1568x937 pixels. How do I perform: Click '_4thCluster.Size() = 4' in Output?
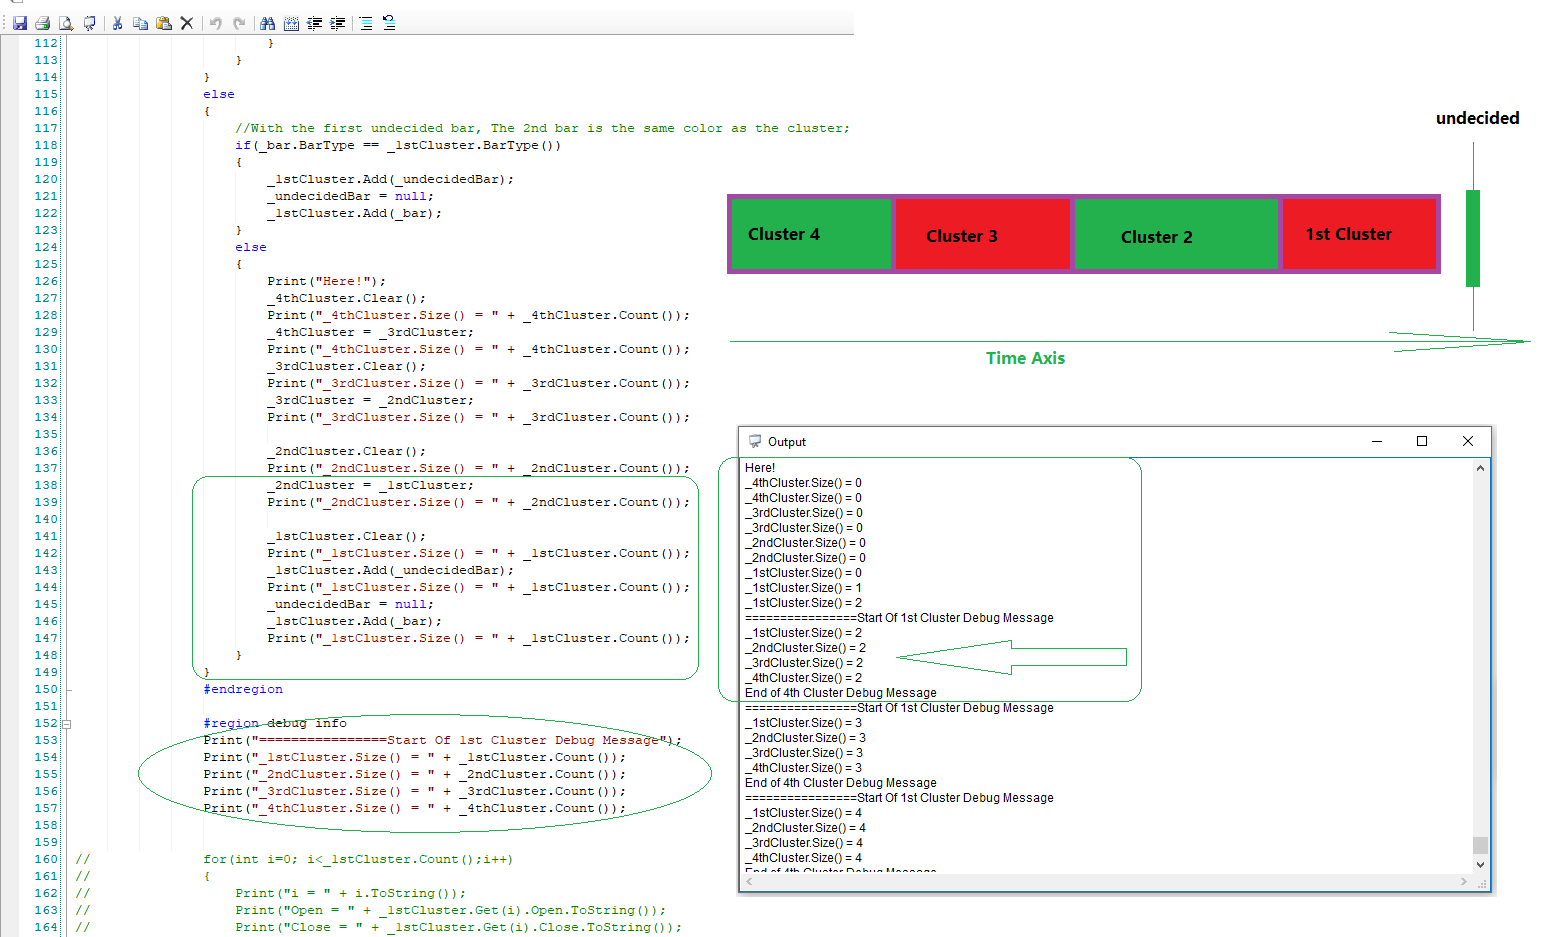(x=803, y=858)
